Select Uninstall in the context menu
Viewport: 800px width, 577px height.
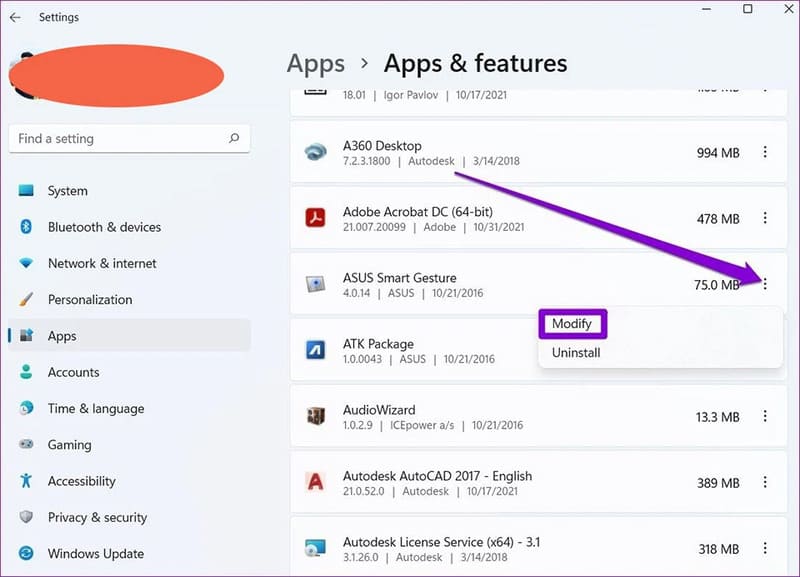tap(576, 353)
